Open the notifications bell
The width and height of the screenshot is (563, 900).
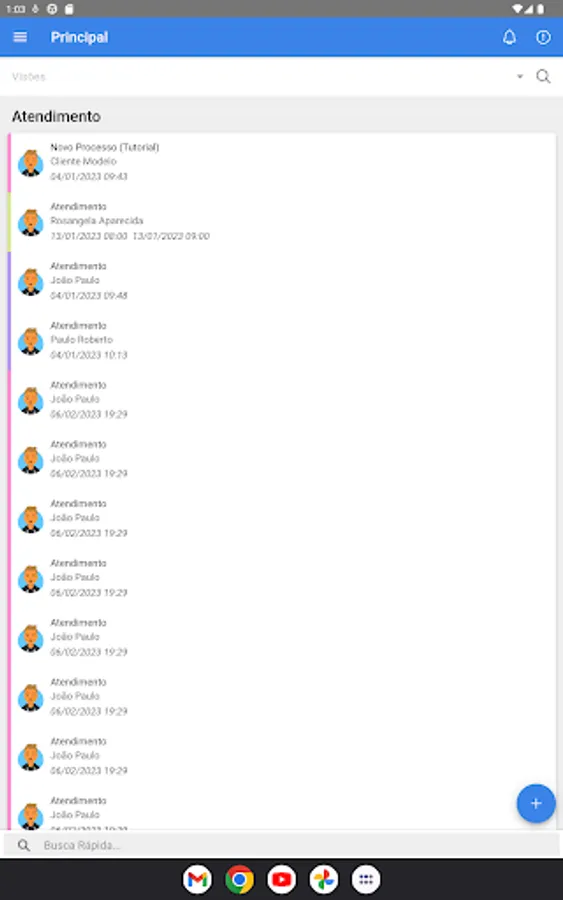pos(509,37)
